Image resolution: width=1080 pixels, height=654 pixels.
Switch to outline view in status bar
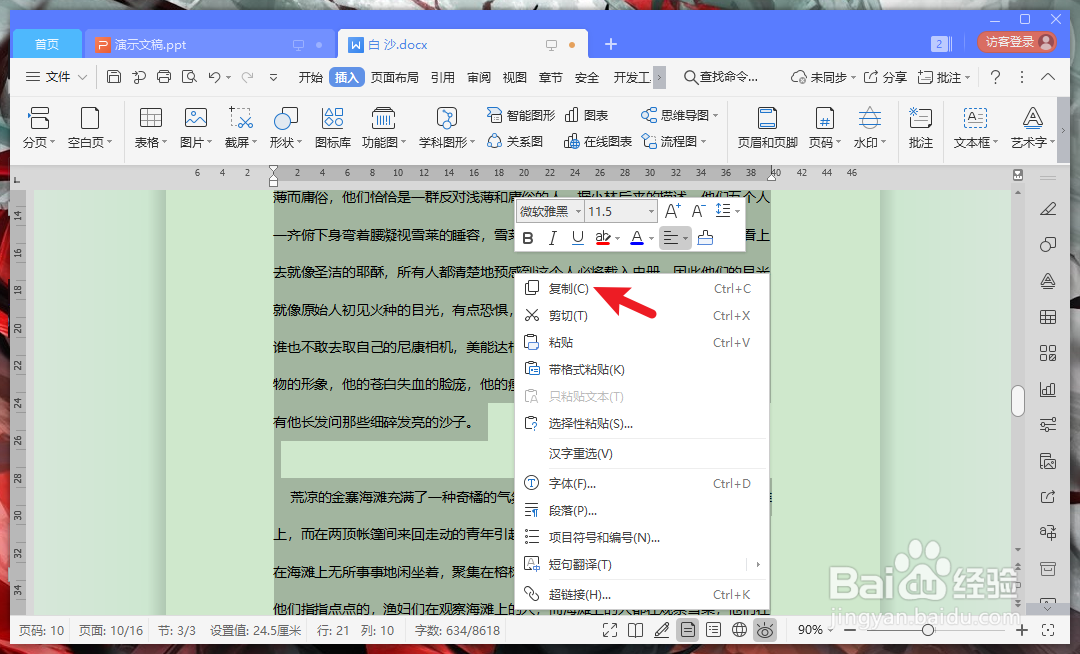click(x=714, y=630)
